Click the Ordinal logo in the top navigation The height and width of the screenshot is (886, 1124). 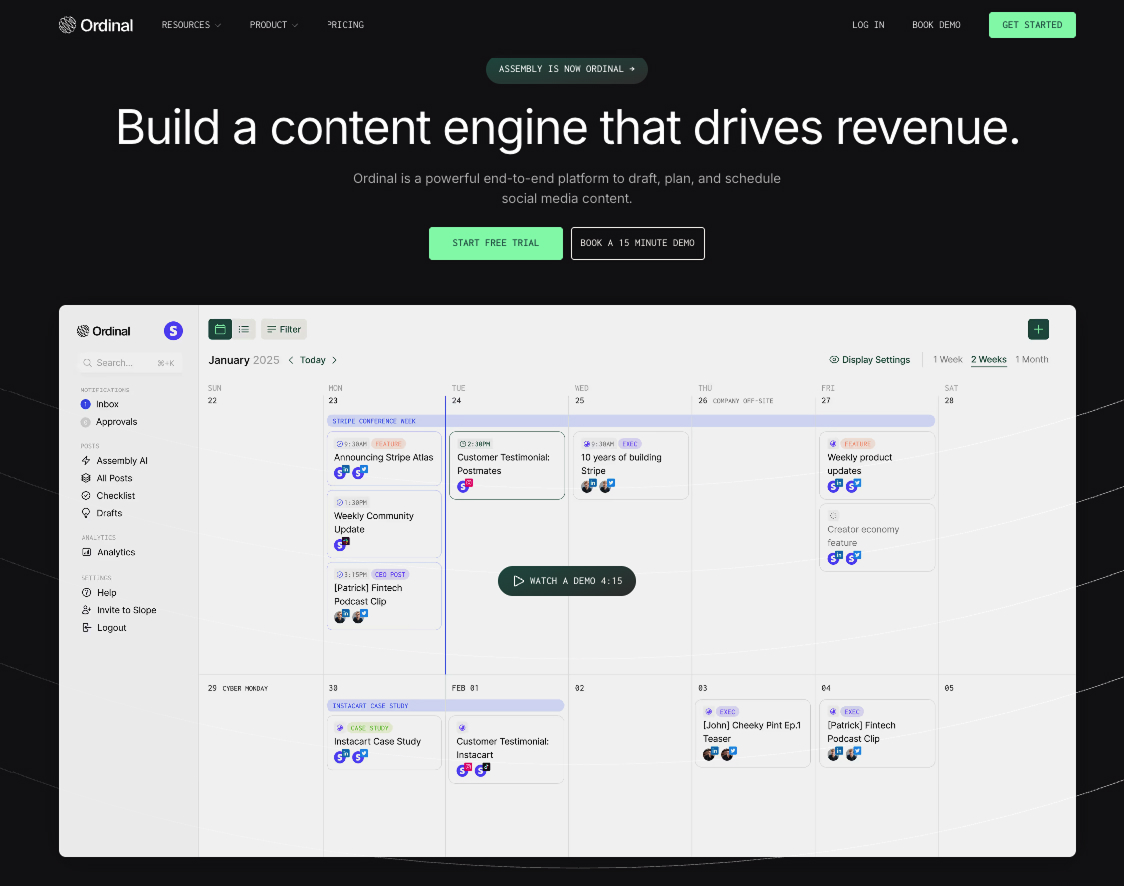96,25
